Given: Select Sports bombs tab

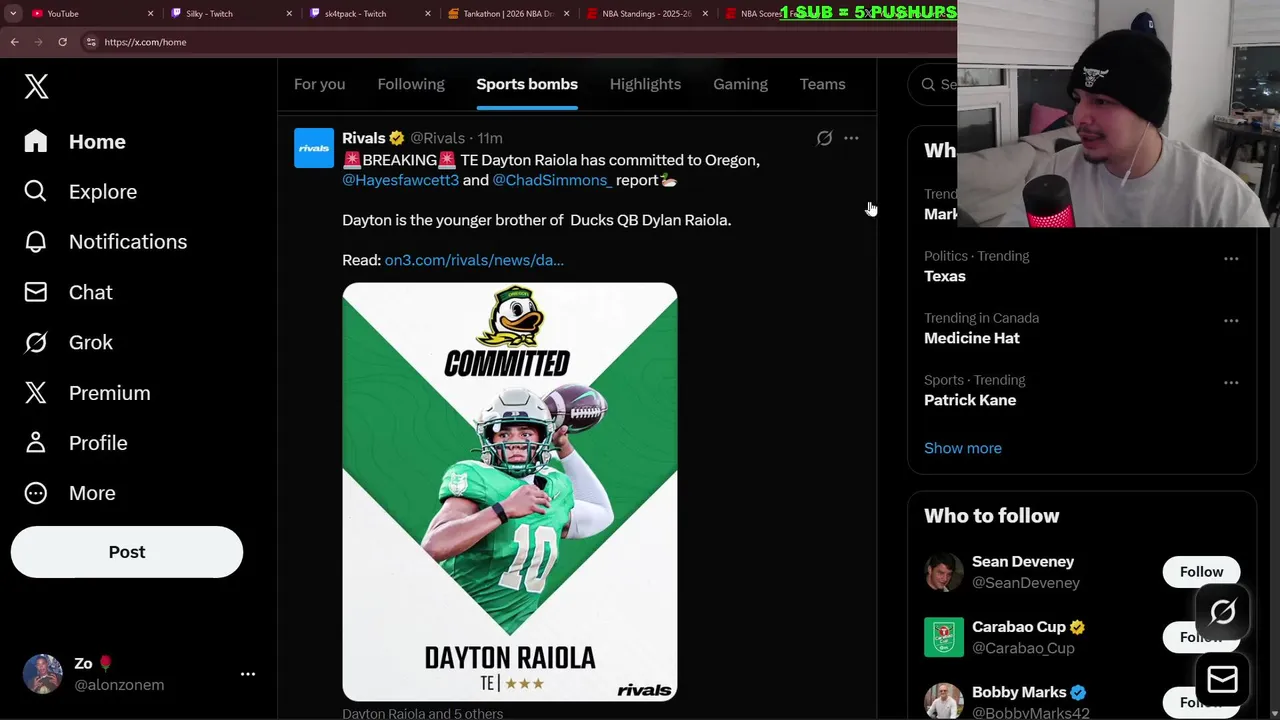Looking at the screenshot, I should [x=527, y=84].
